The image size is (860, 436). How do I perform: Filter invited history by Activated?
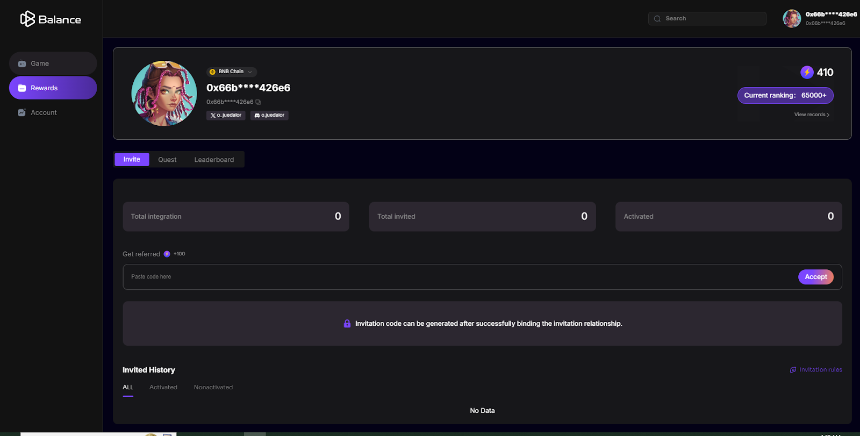[163, 387]
